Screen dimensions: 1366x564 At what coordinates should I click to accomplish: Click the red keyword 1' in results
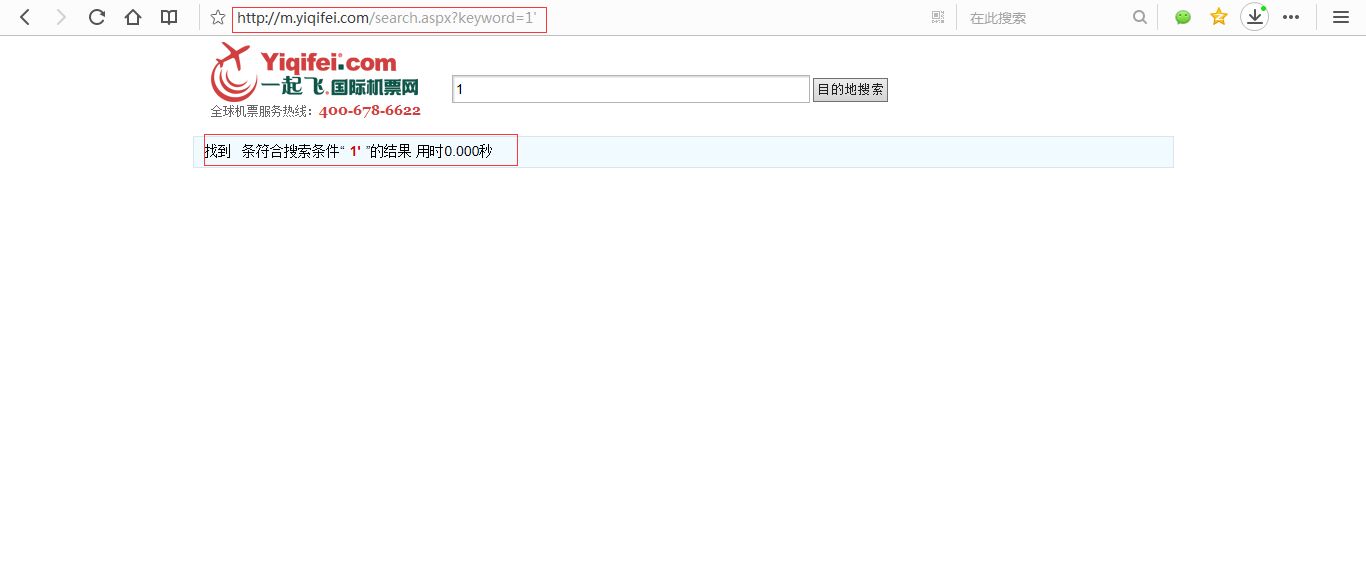(x=355, y=151)
